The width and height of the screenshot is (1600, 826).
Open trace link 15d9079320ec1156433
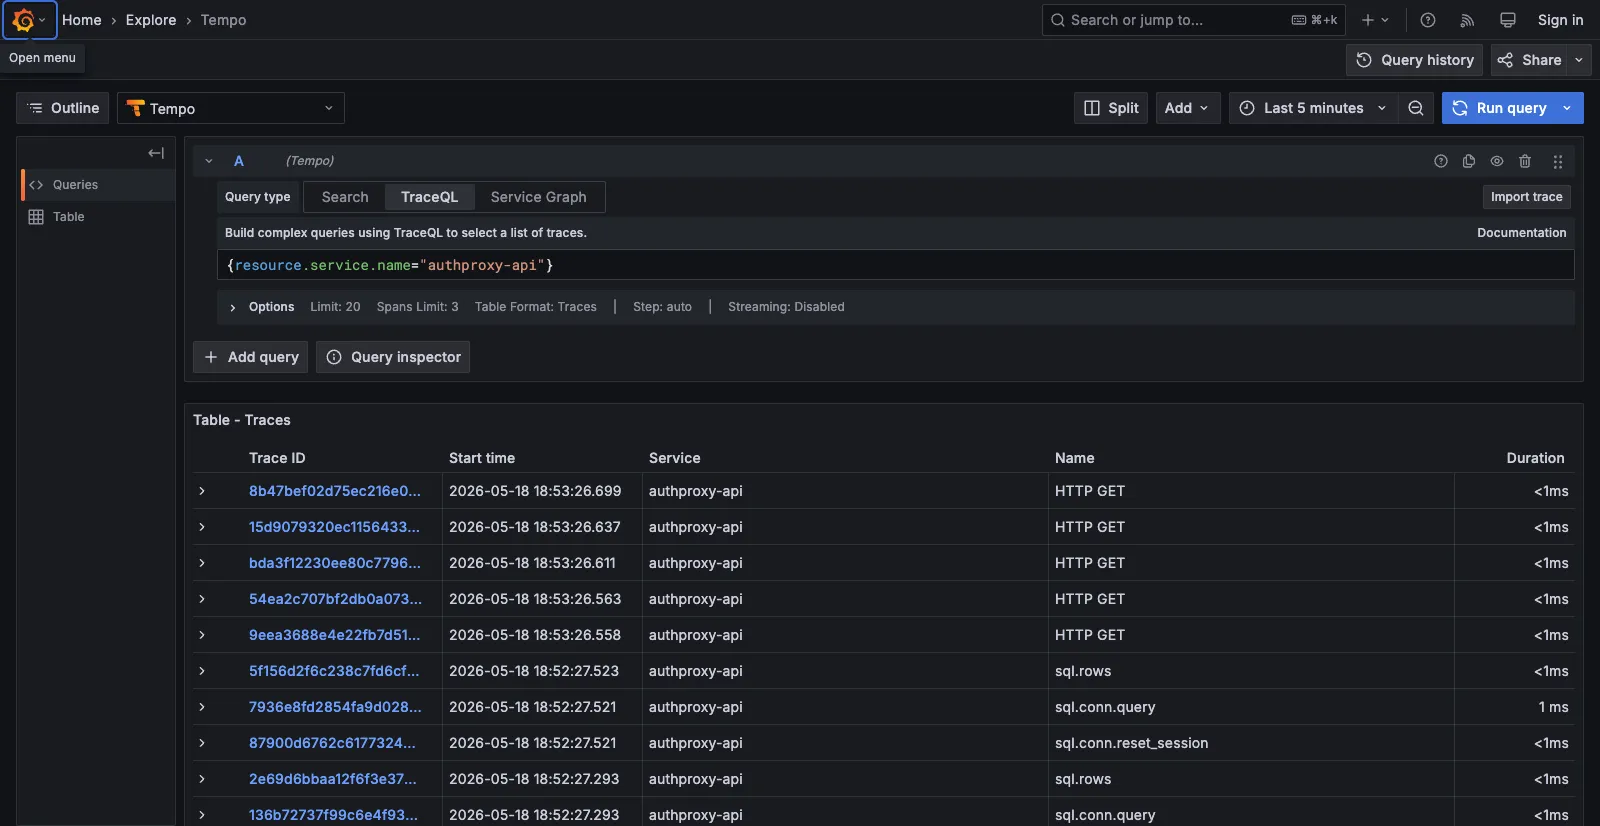point(334,527)
